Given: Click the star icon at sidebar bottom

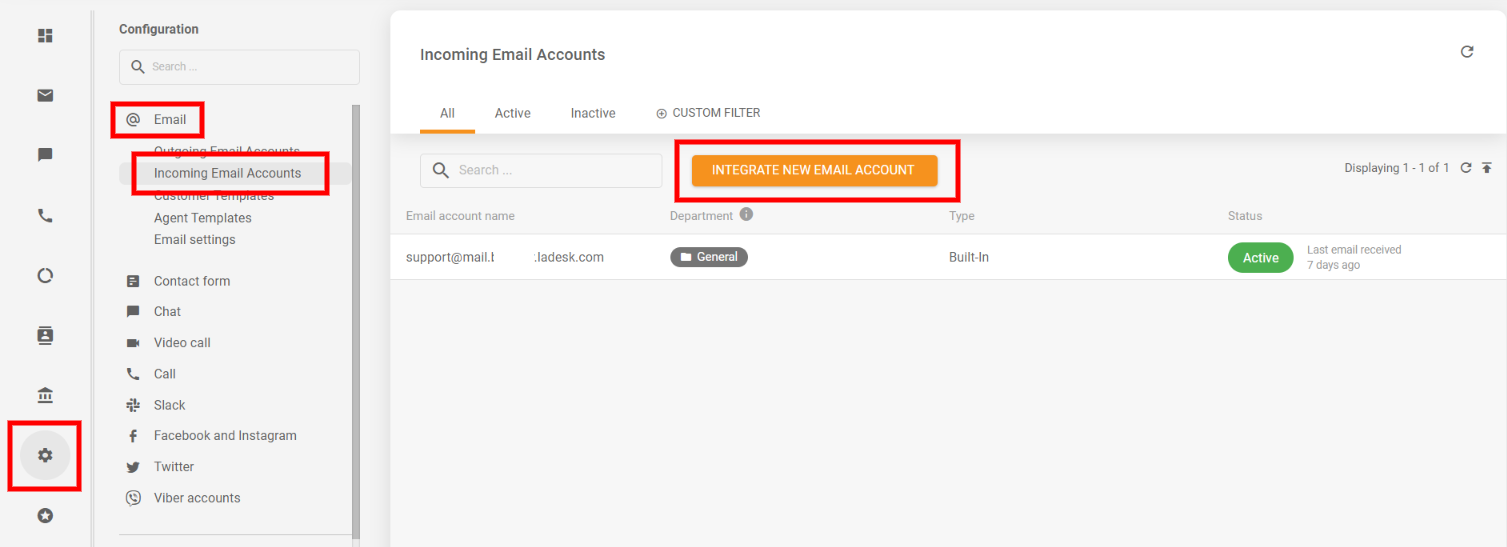Looking at the screenshot, I should click(45, 516).
